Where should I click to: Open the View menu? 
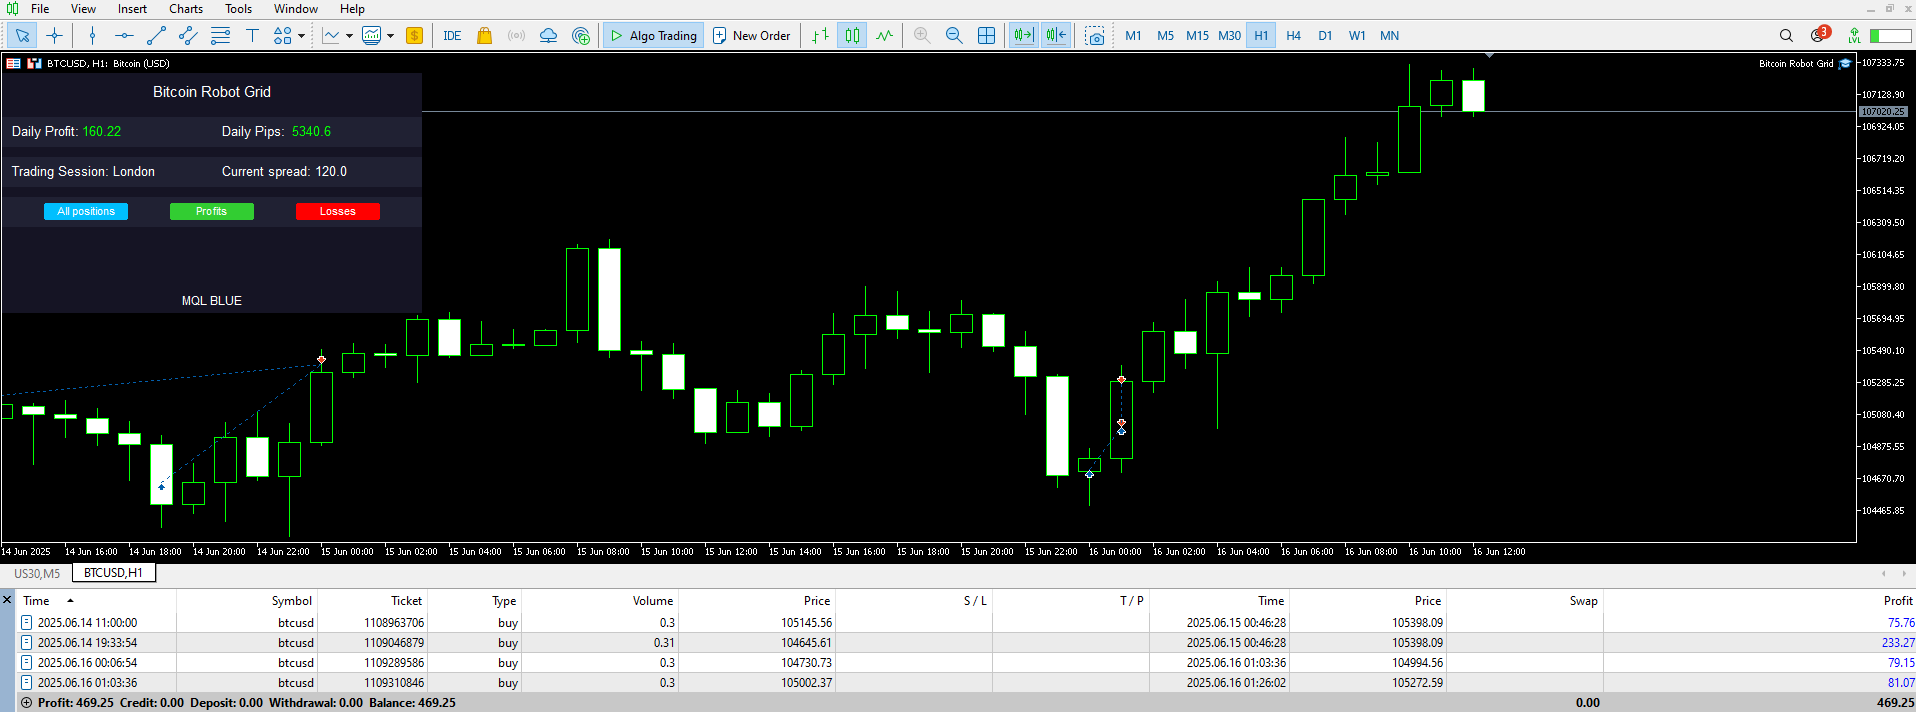pos(83,9)
